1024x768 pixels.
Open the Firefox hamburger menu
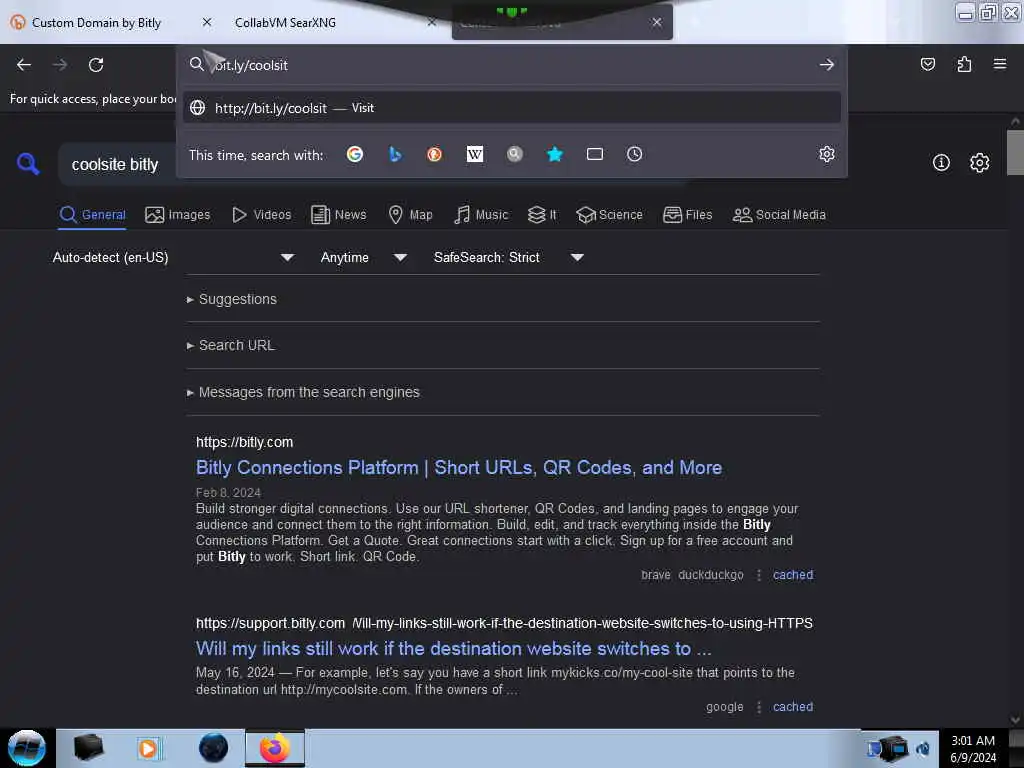pos(1000,64)
